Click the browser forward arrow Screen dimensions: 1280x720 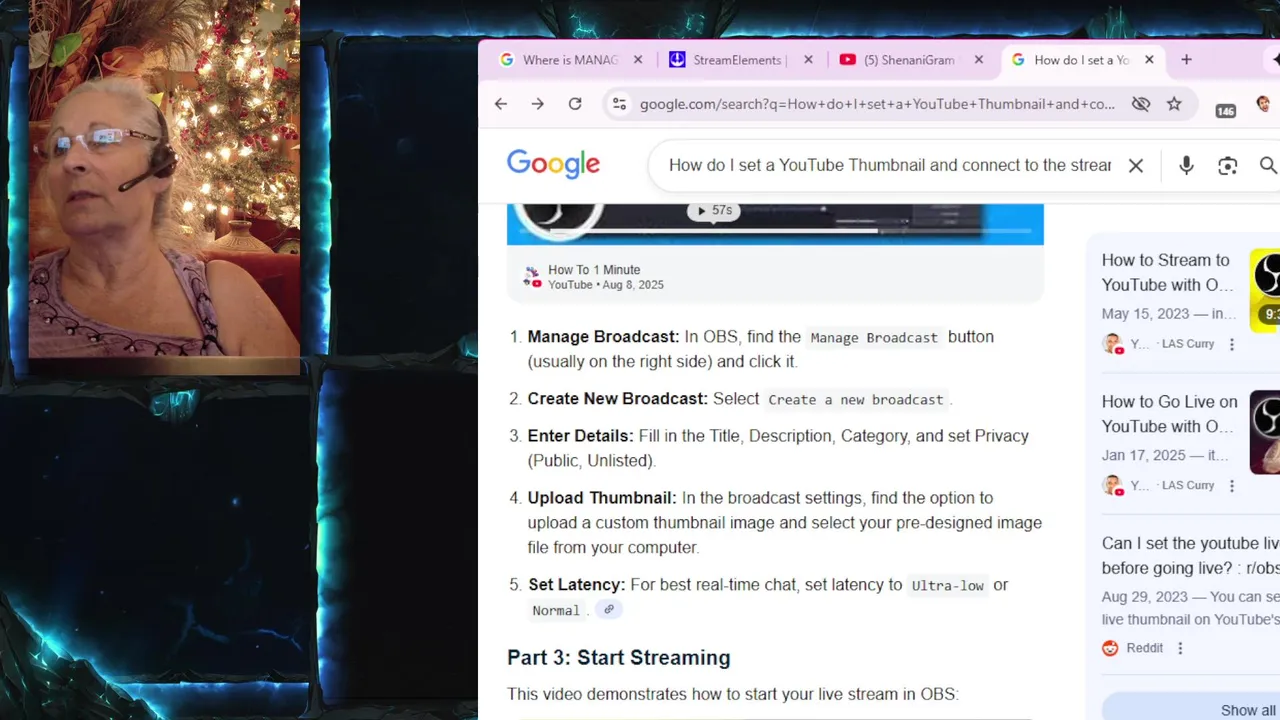click(x=538, y=104)
